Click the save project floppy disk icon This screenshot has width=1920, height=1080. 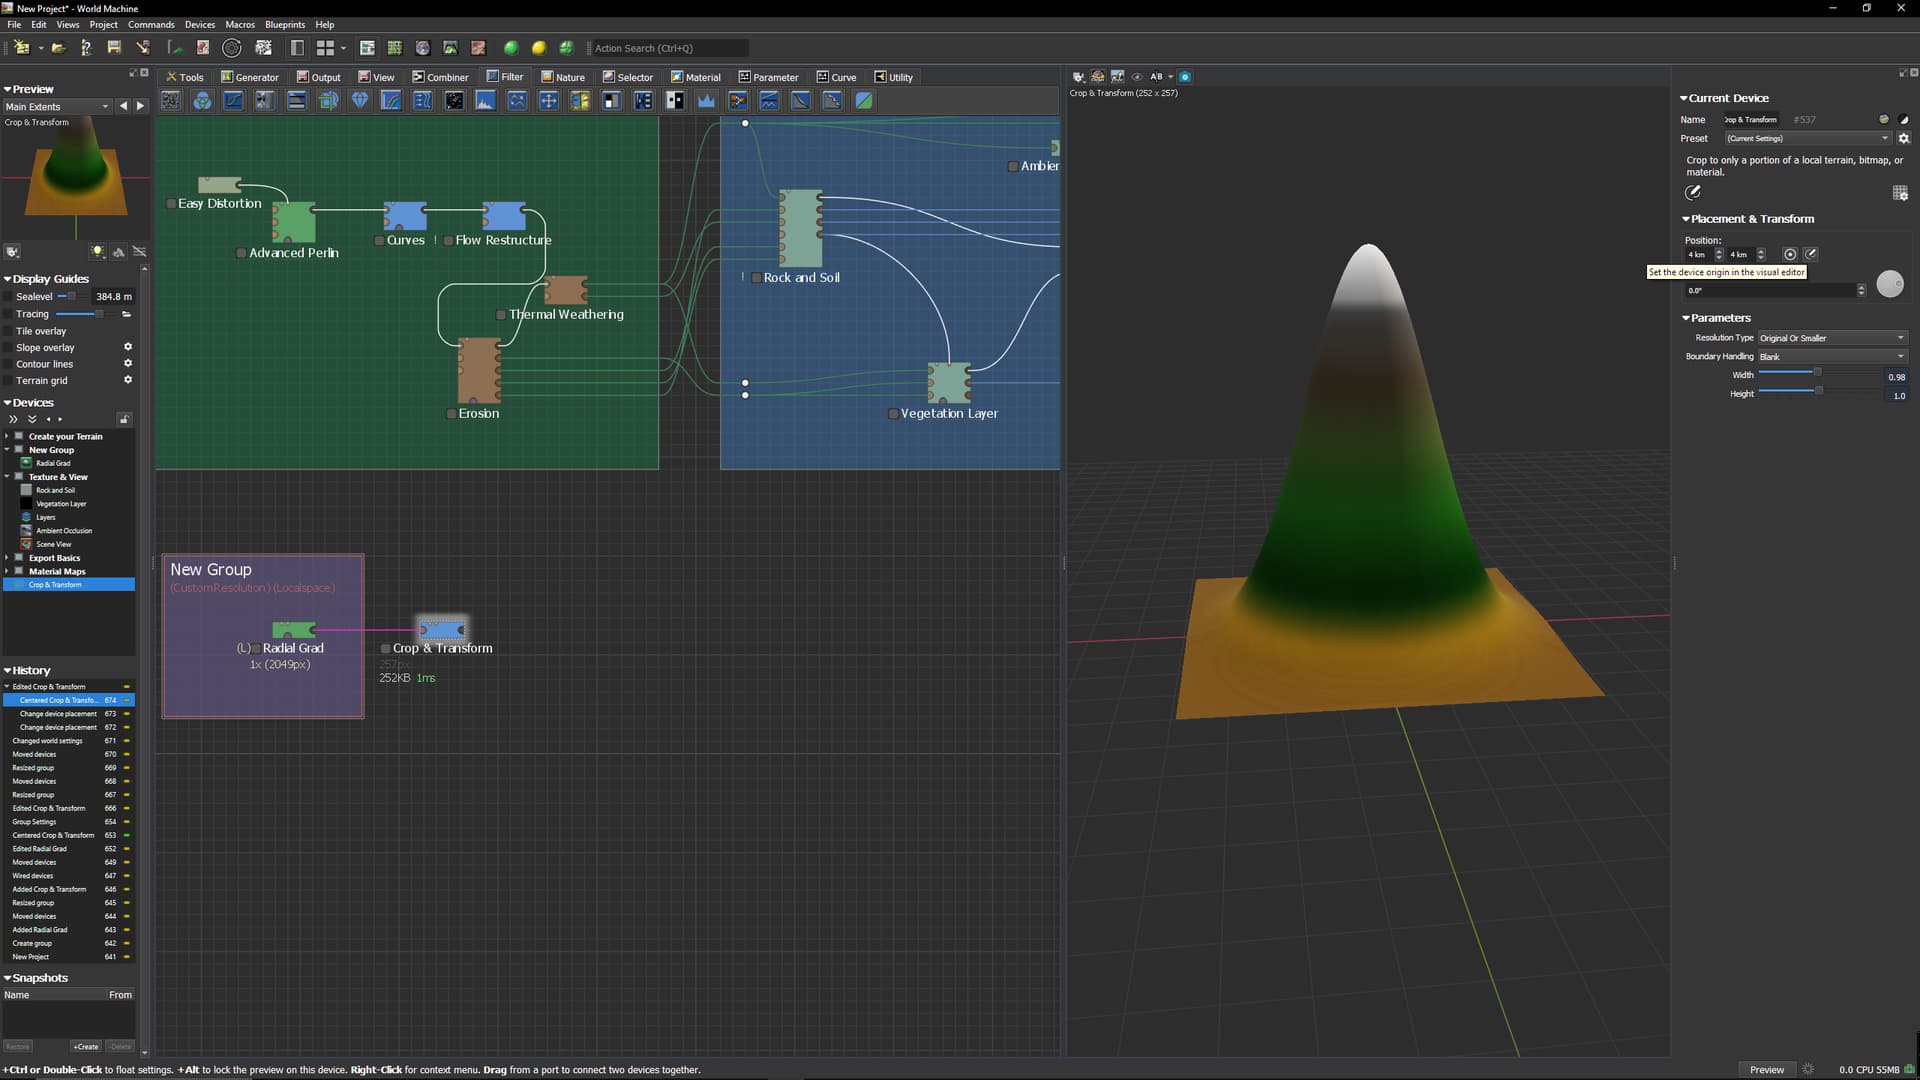click(x=114, y=48)
